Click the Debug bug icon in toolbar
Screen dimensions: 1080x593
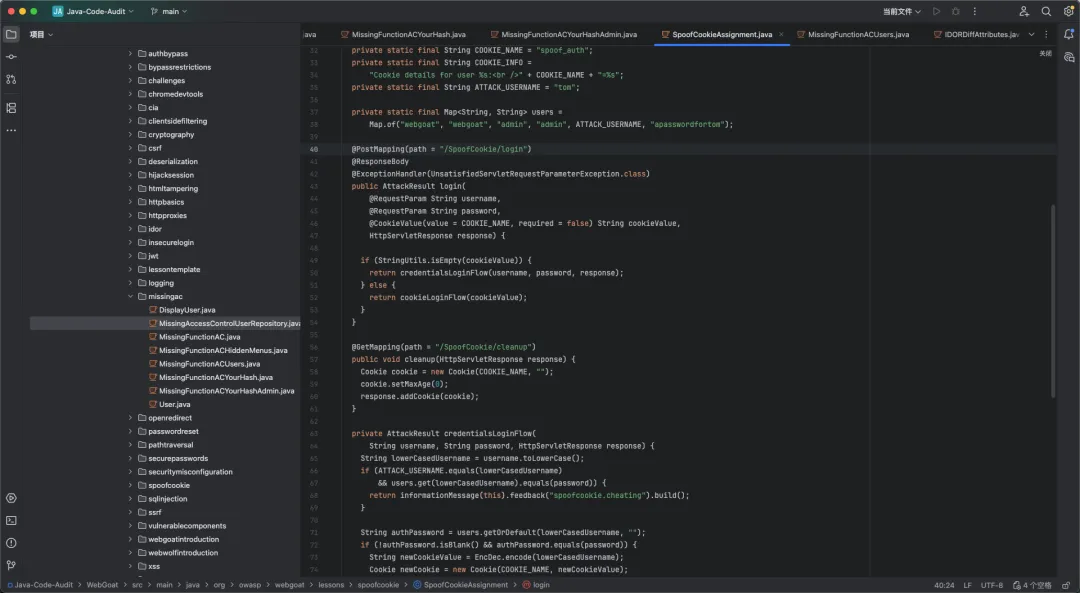point(955,11)
